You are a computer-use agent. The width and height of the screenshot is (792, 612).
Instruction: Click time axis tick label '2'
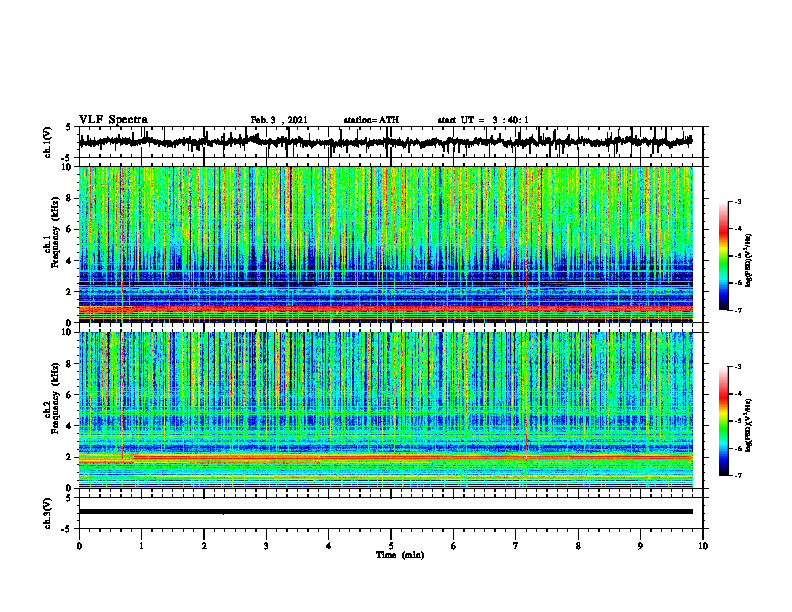(204, 546)
